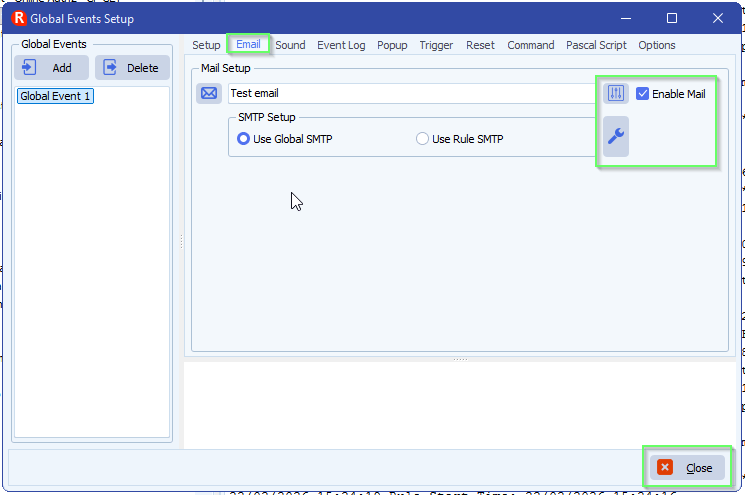Click the horizontal splitter below Mail Setup
The width and height of the screenshot is (745, 495).
(460, 360)
